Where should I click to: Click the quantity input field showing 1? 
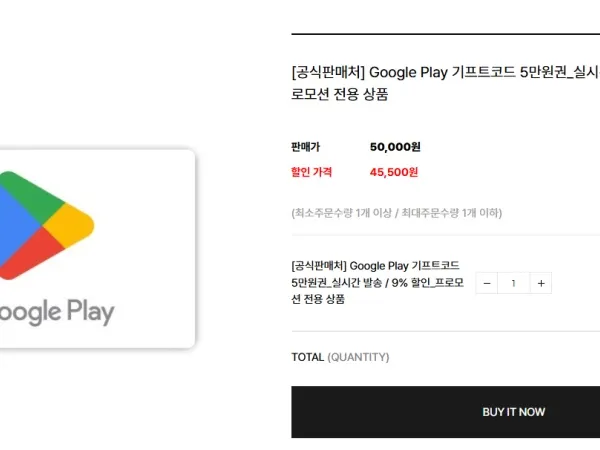pos(514,283)
